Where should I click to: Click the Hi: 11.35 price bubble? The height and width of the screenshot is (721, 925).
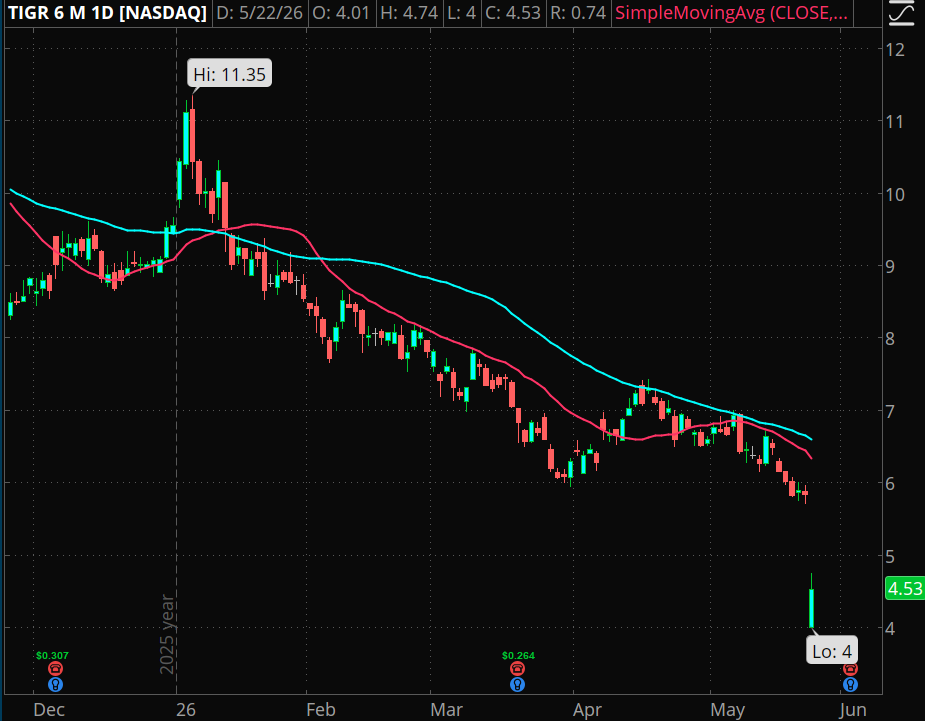(x=229, y=74)
